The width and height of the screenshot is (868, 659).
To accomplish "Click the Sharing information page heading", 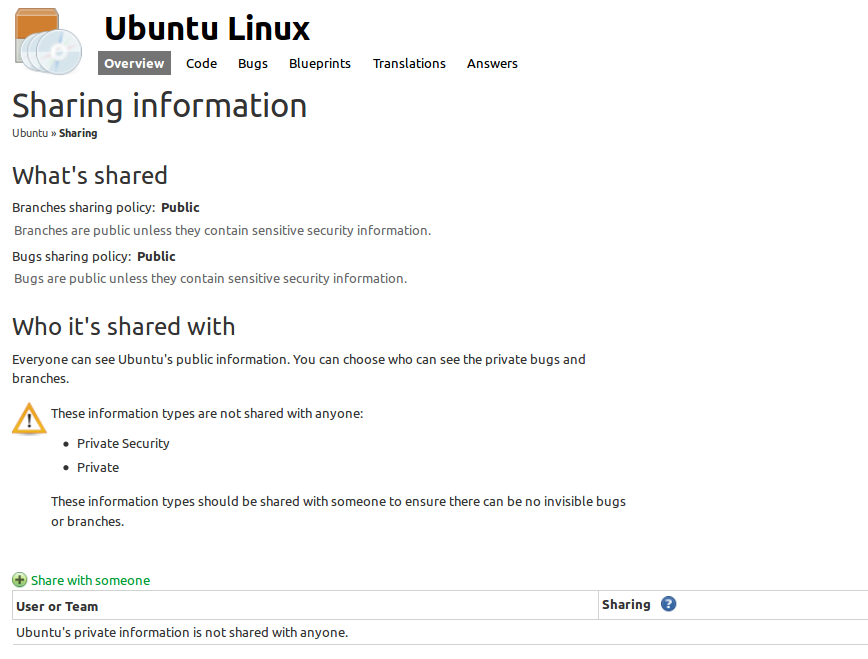I will point(160,106).
